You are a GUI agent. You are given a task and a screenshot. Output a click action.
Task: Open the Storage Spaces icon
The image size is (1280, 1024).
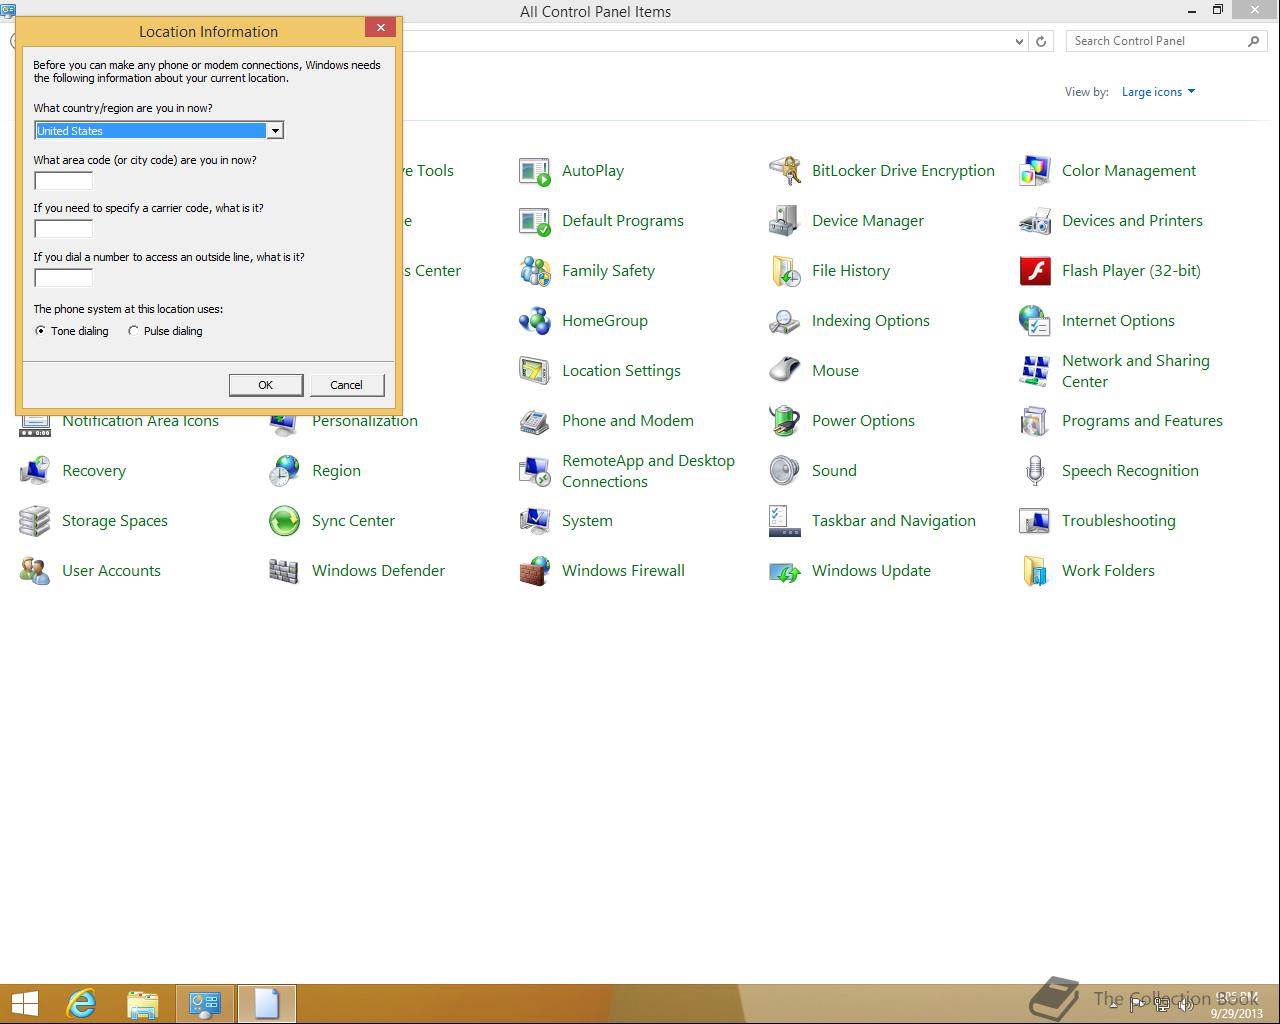pyautogui.click(x=35, y=521)
